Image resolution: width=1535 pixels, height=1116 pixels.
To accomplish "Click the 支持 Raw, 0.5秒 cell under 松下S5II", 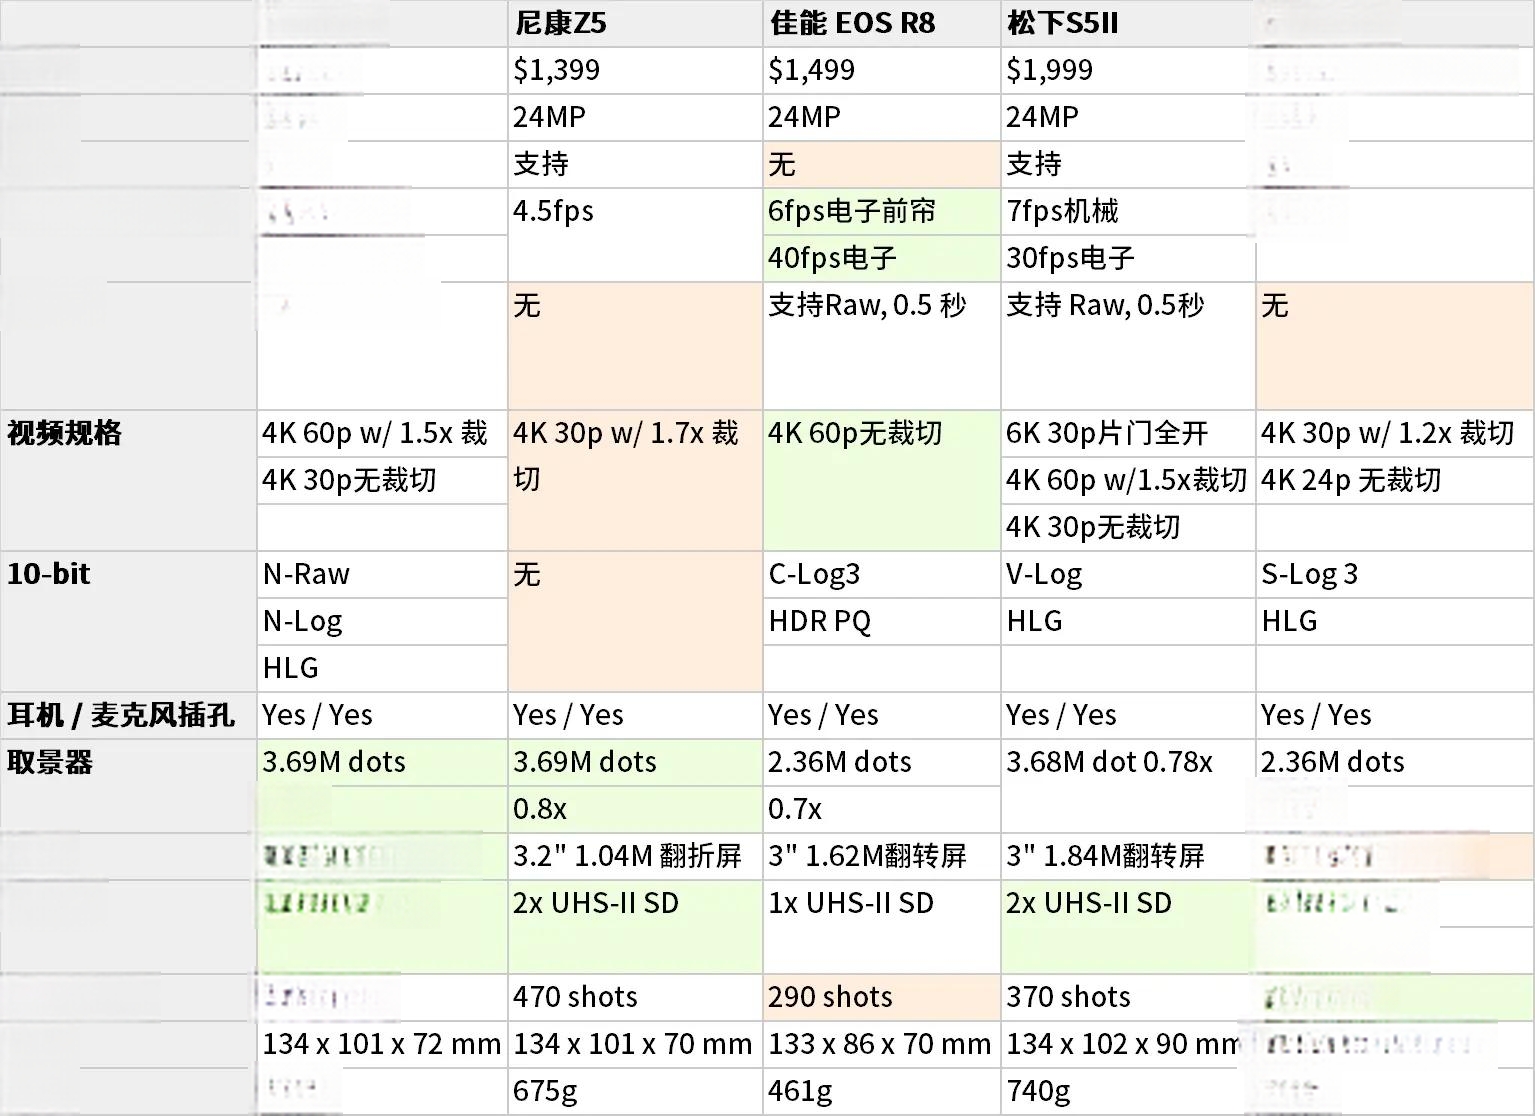I will pos(1127,345).
